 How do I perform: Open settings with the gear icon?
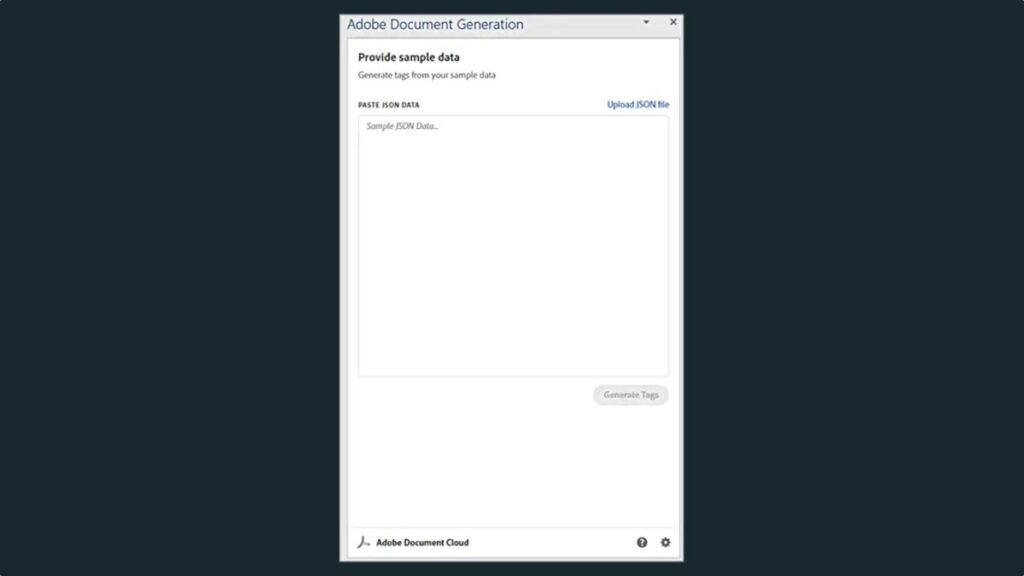point(665,542)
